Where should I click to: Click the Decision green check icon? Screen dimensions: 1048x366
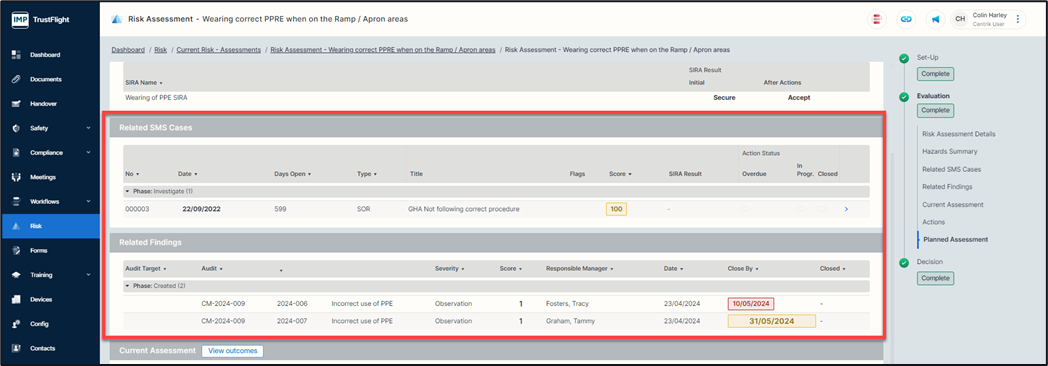(904, 262)
